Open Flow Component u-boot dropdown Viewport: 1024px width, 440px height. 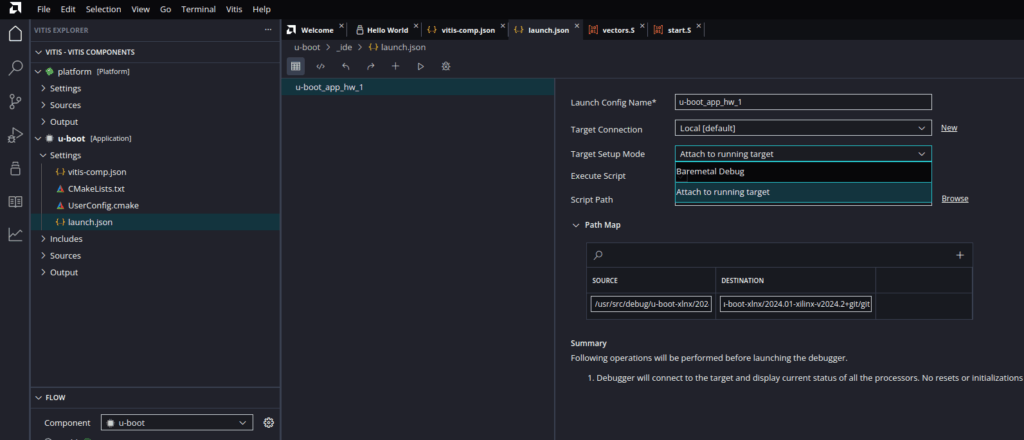[177, 423]
